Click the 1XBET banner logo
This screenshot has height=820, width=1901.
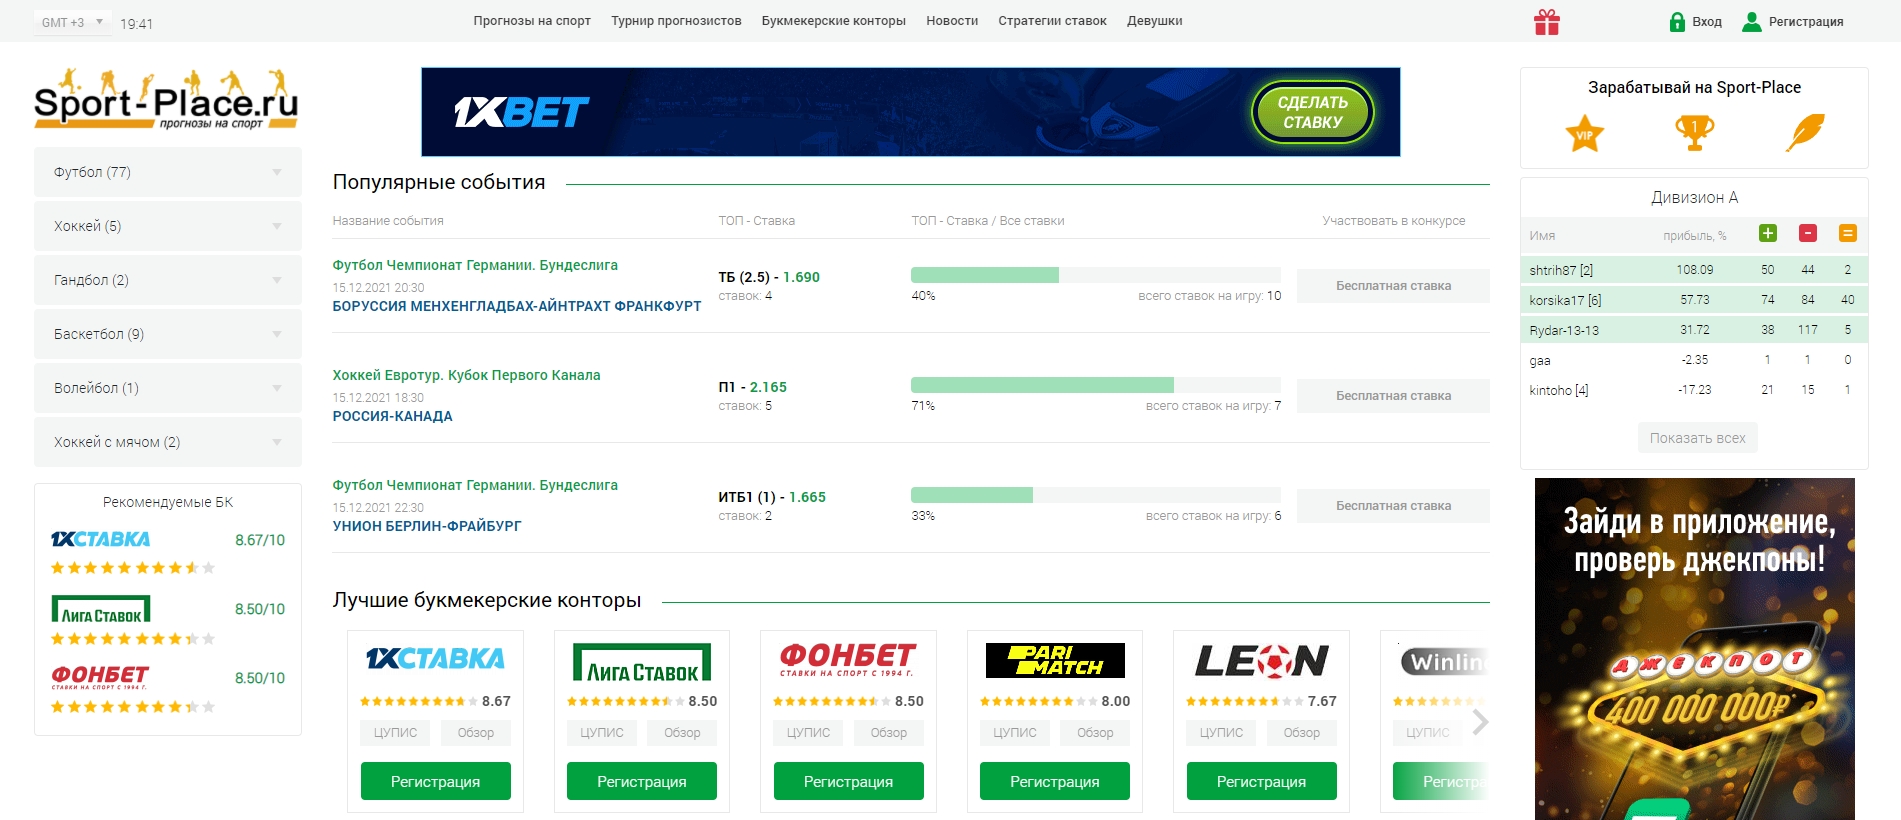click(x=521, y=112)
